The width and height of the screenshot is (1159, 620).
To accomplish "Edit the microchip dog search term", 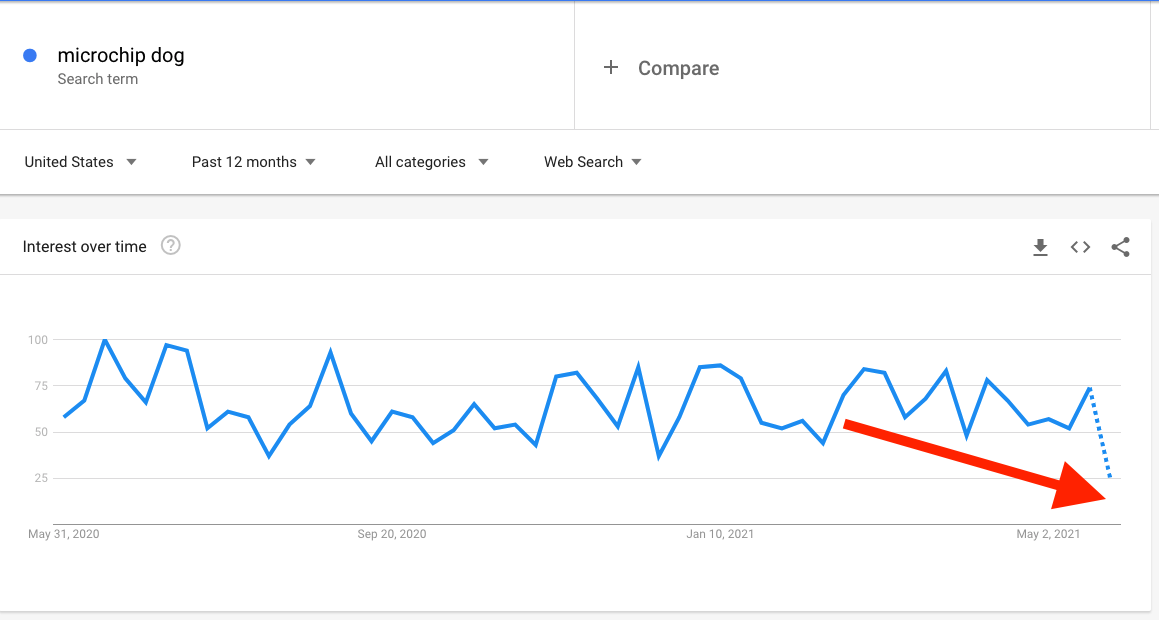I will [121, 55].
